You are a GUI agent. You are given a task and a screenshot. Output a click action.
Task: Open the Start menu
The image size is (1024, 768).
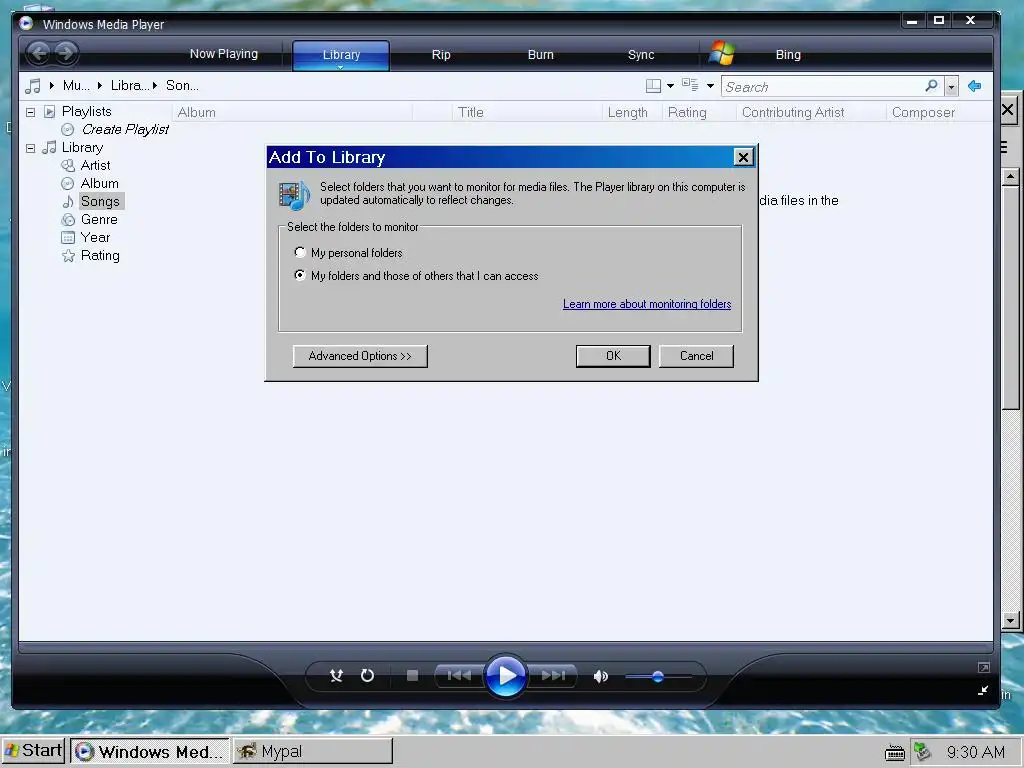33,750
